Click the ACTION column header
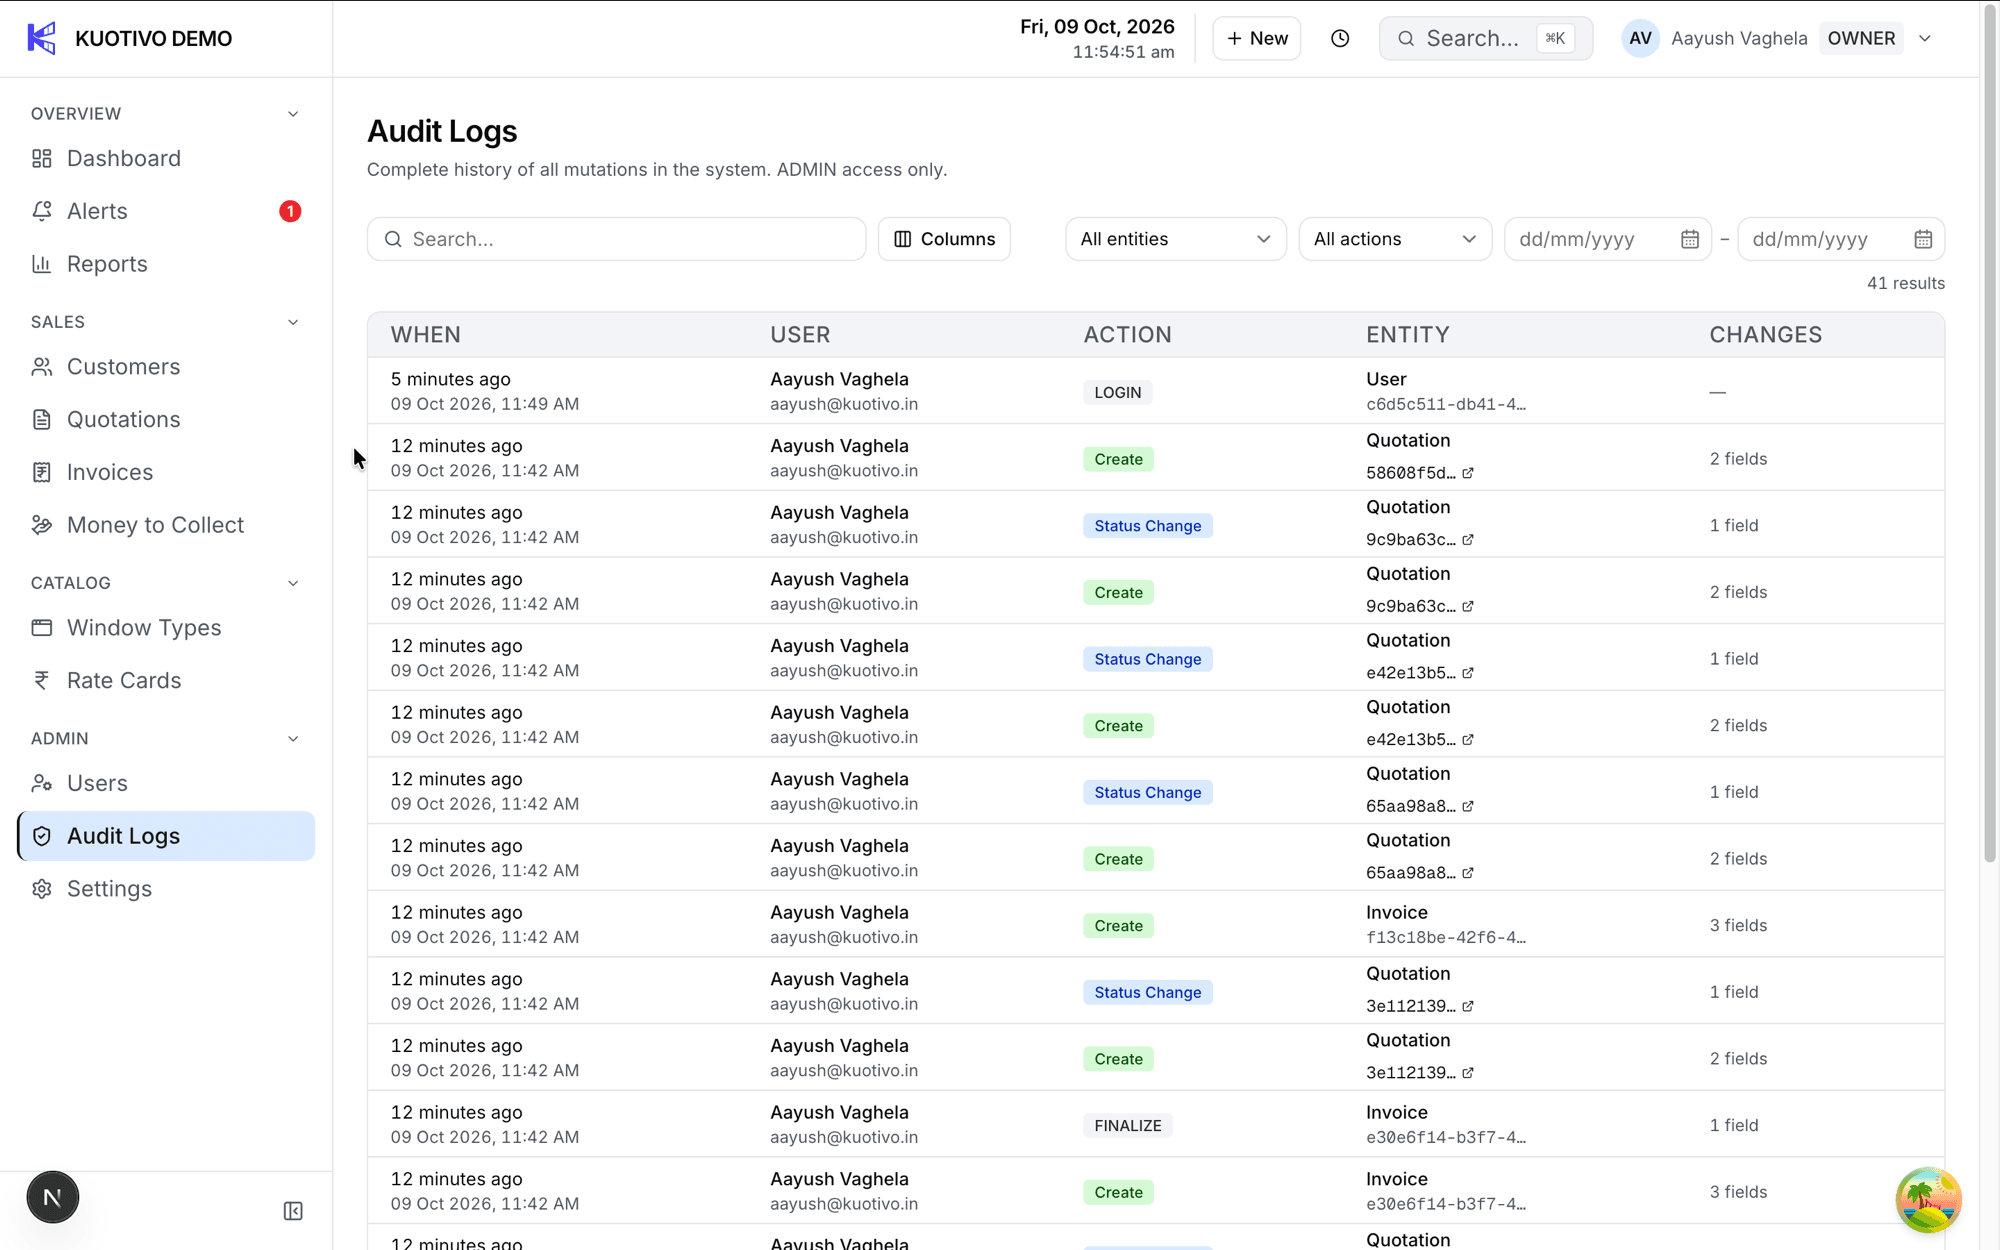2000x1250 pixels. tap(1127, 335)
